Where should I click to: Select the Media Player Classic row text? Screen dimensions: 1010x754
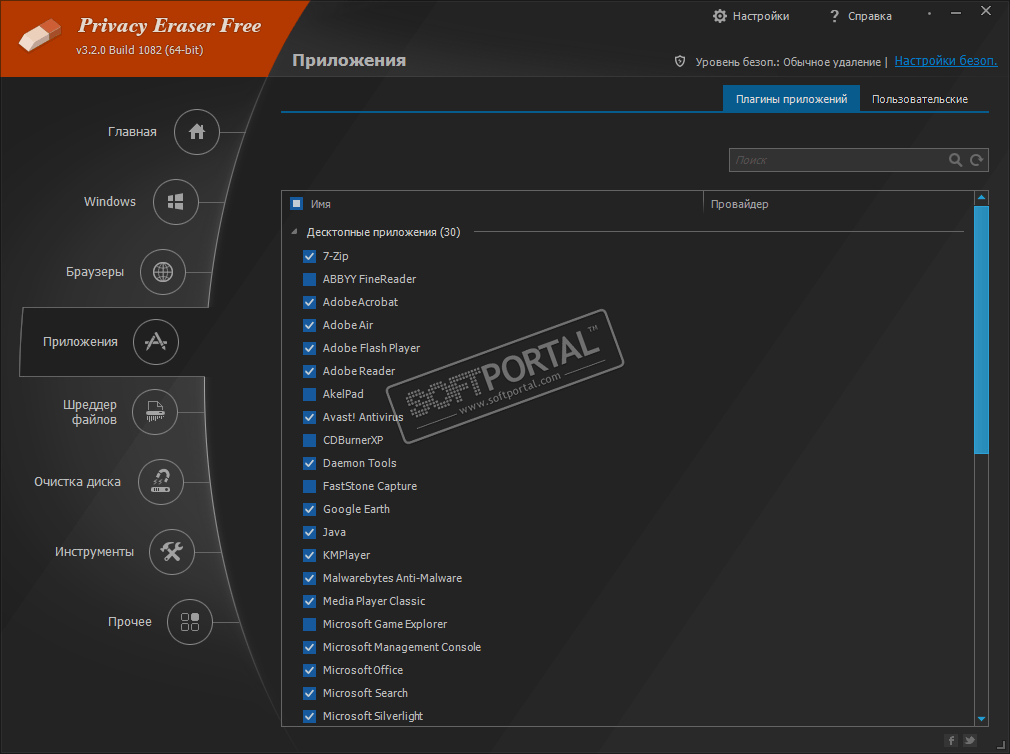374,601
